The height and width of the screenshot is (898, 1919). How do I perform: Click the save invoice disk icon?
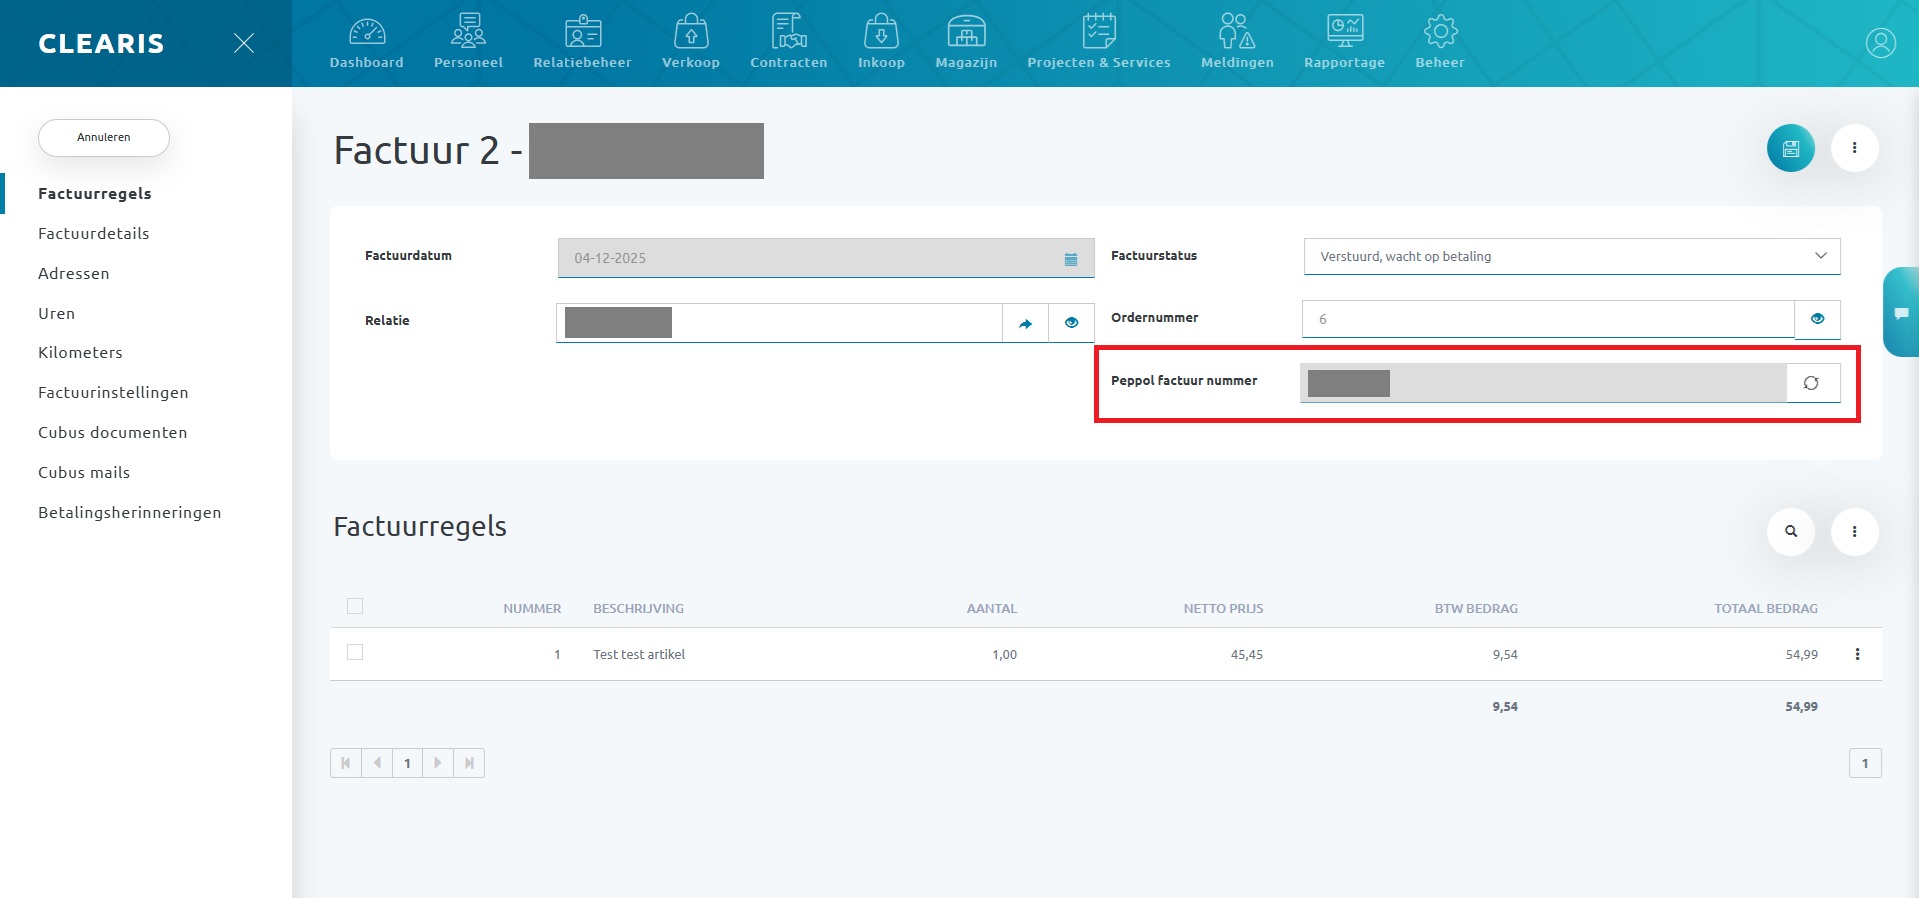pos(1790,148)
